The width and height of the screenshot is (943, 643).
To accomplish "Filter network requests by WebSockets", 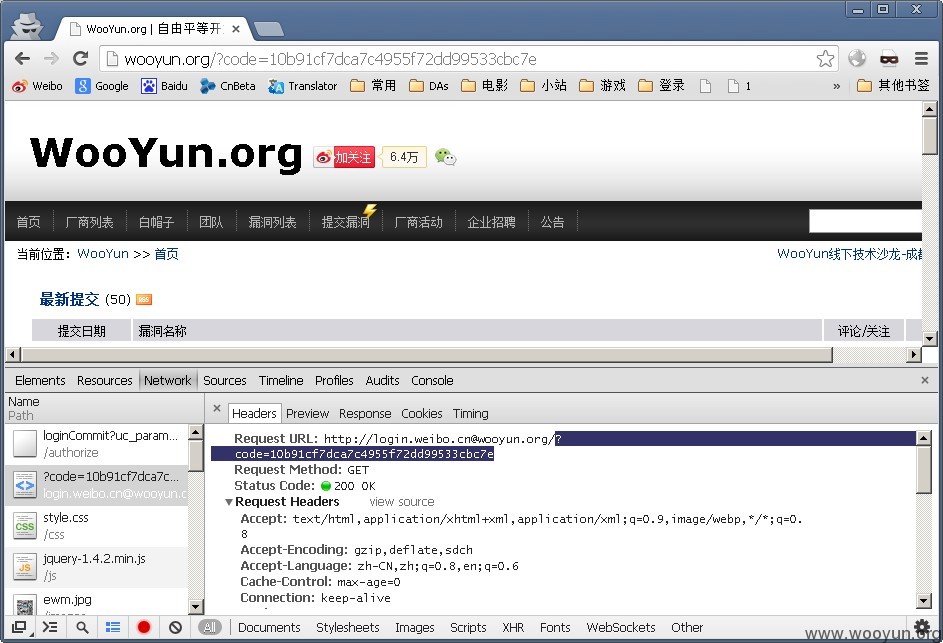I will click(621, 627).
